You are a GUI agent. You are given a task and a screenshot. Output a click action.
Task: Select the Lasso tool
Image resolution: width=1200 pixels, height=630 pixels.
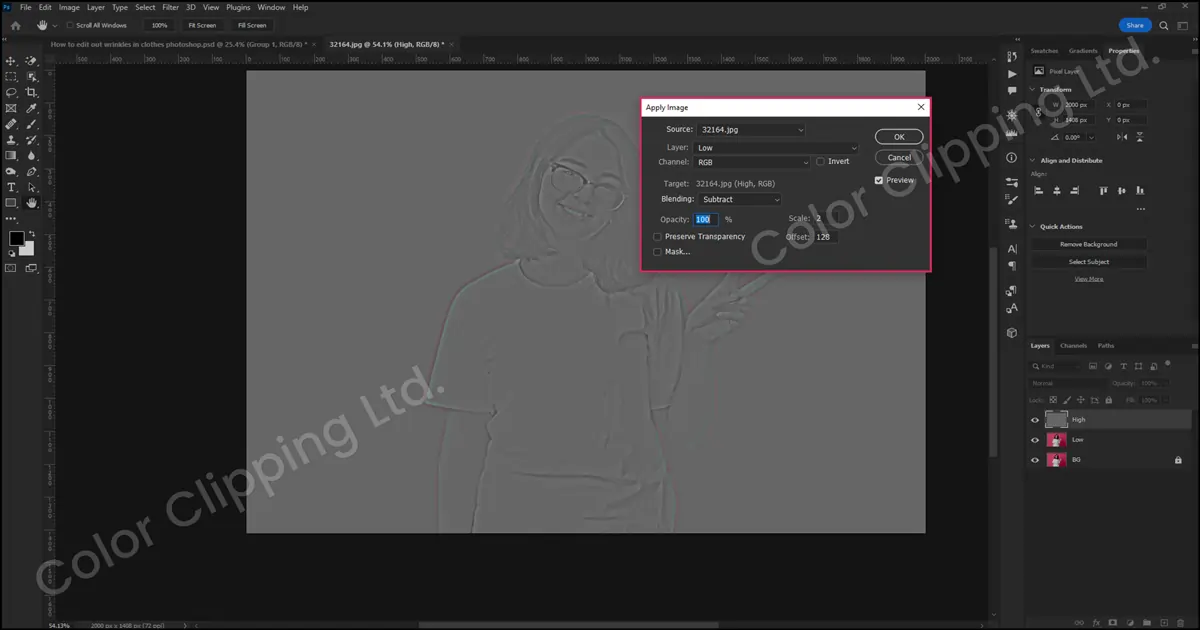pos(11,92)
